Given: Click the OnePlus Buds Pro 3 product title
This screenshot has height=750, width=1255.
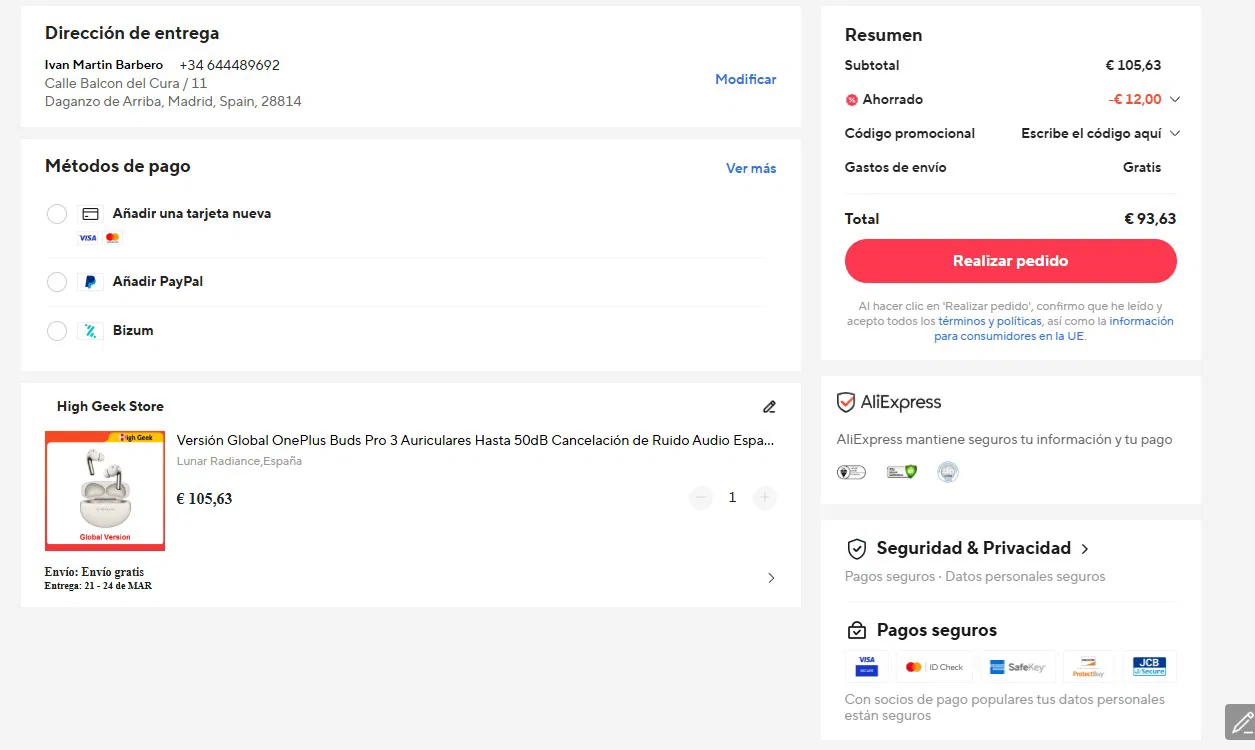Looking at the screenshot, I should click(475, 440).
